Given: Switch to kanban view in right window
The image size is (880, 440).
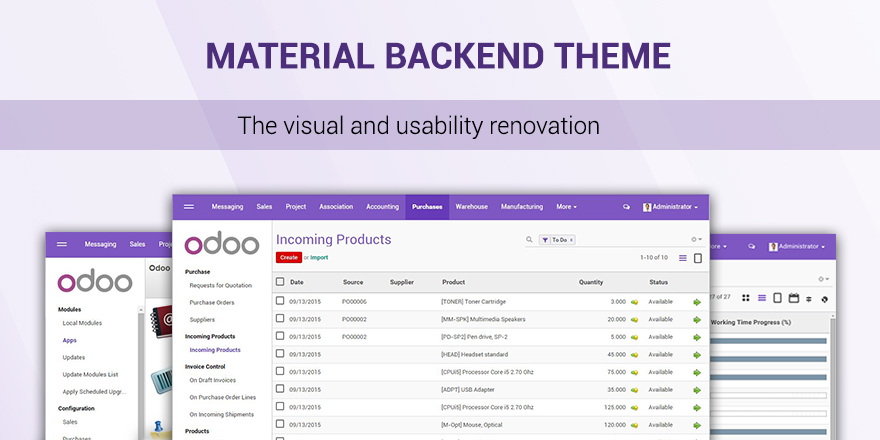Looking at the screenshot, I should point(746,298).
